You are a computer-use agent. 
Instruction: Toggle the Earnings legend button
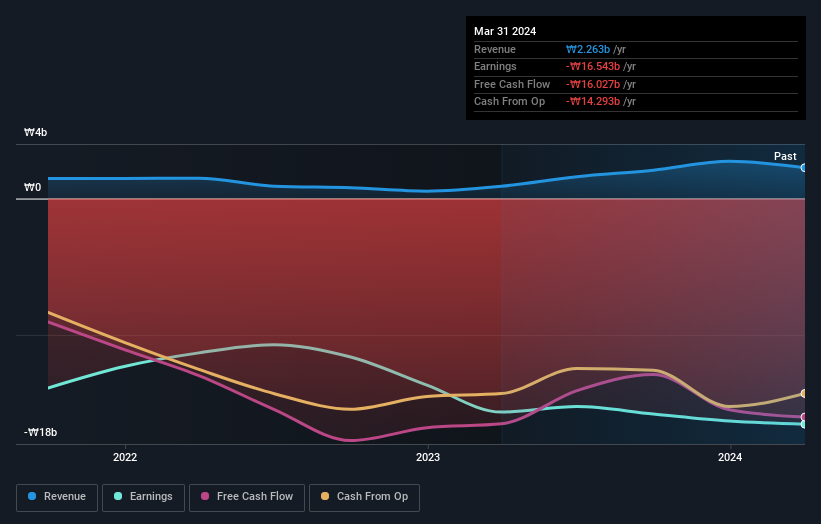point(143,497)
